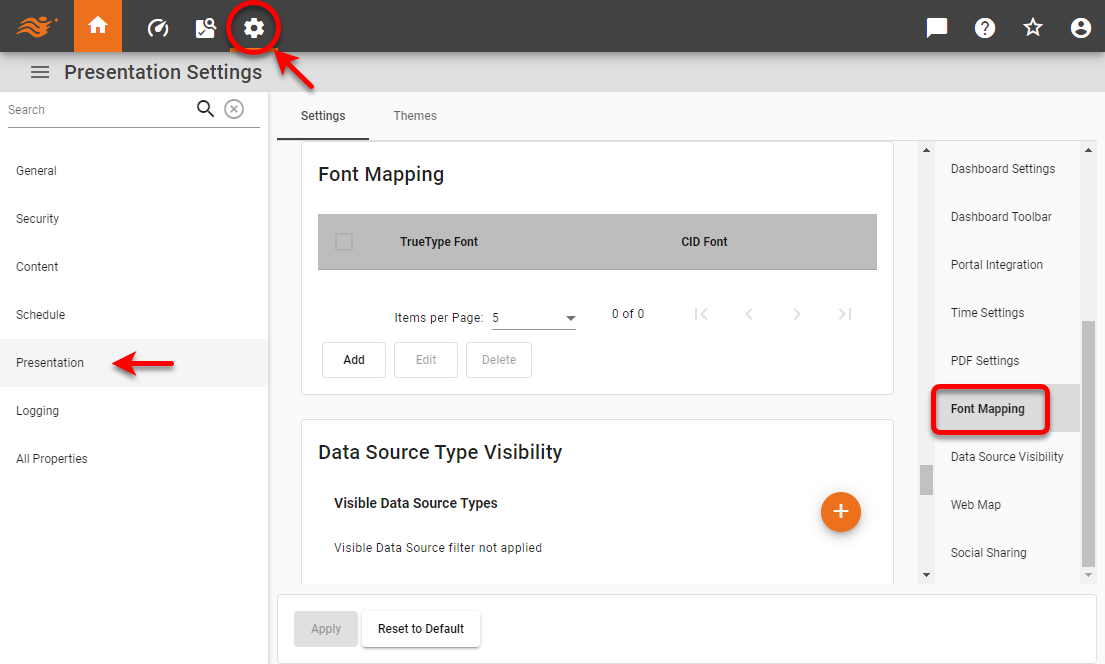Jump to PDF Settings section
The image size is (1105, 664).
pos(985,361)
